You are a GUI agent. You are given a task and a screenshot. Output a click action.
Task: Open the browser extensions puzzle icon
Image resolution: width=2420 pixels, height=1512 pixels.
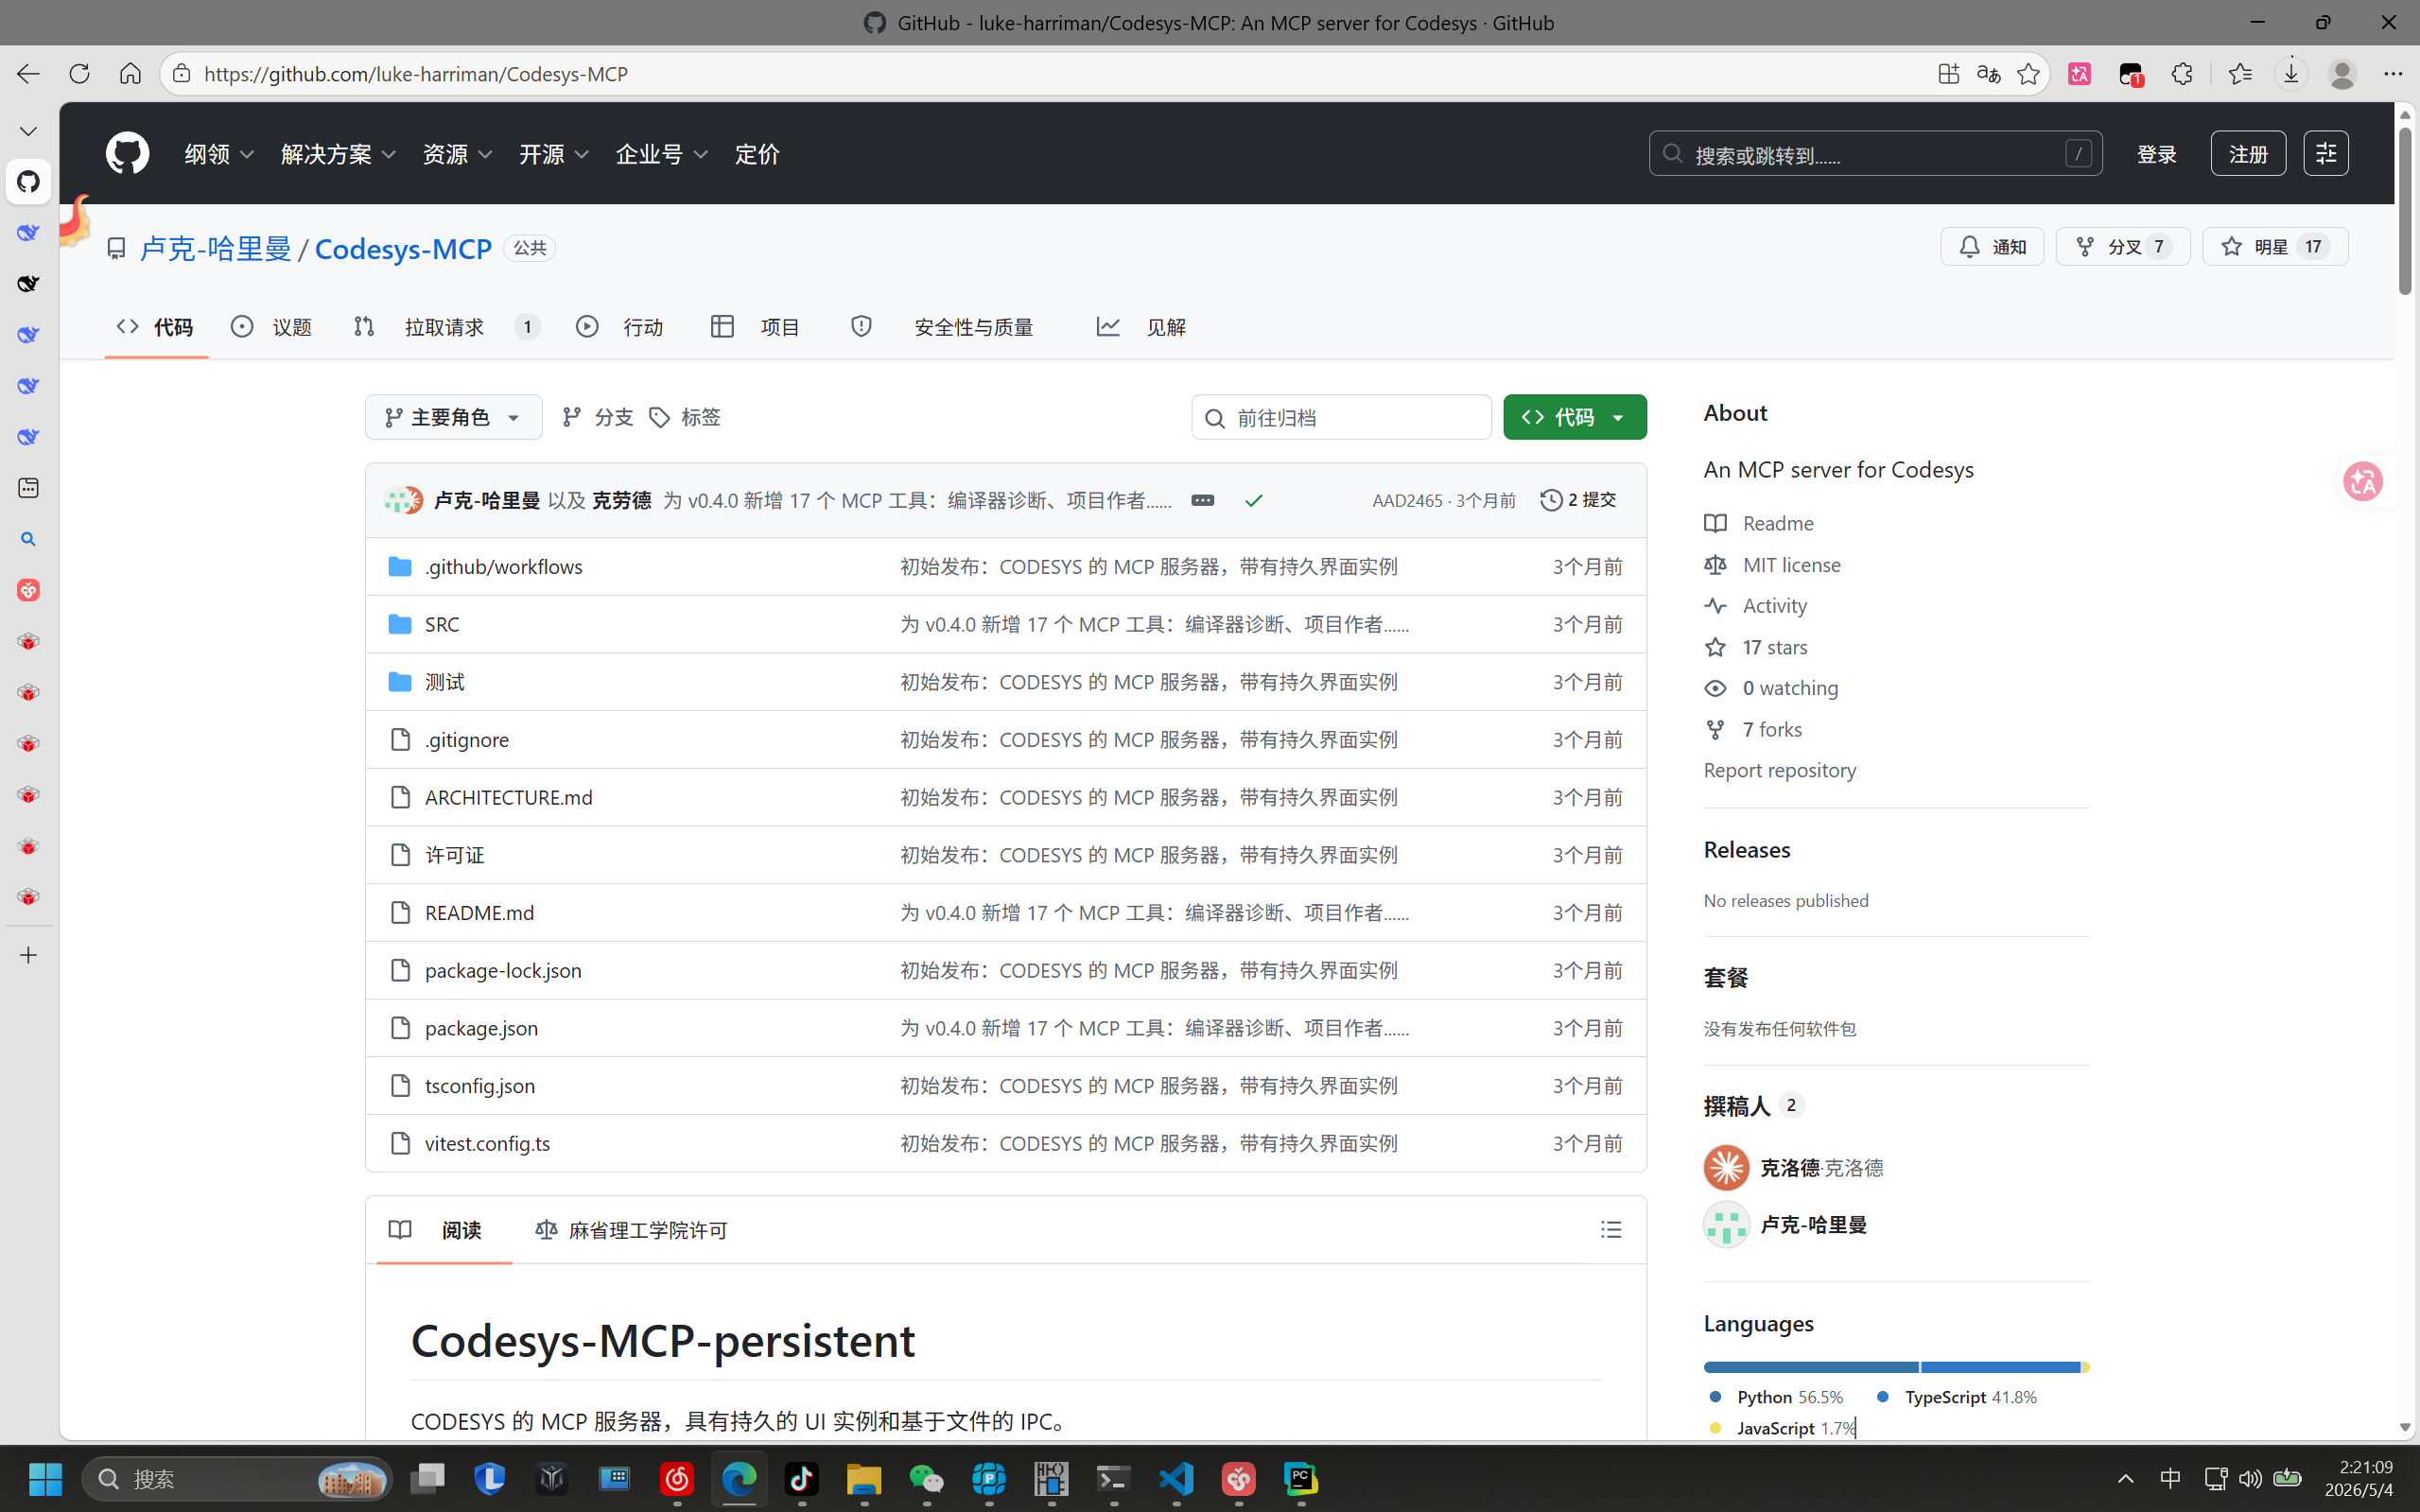2182,74
